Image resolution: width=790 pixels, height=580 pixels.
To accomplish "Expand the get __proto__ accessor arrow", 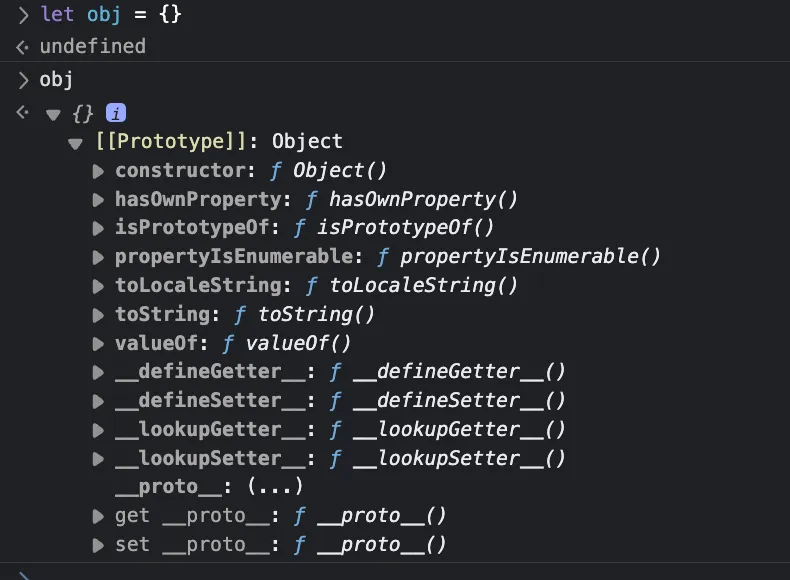I will pyautogui.click(x=98, y=517).
